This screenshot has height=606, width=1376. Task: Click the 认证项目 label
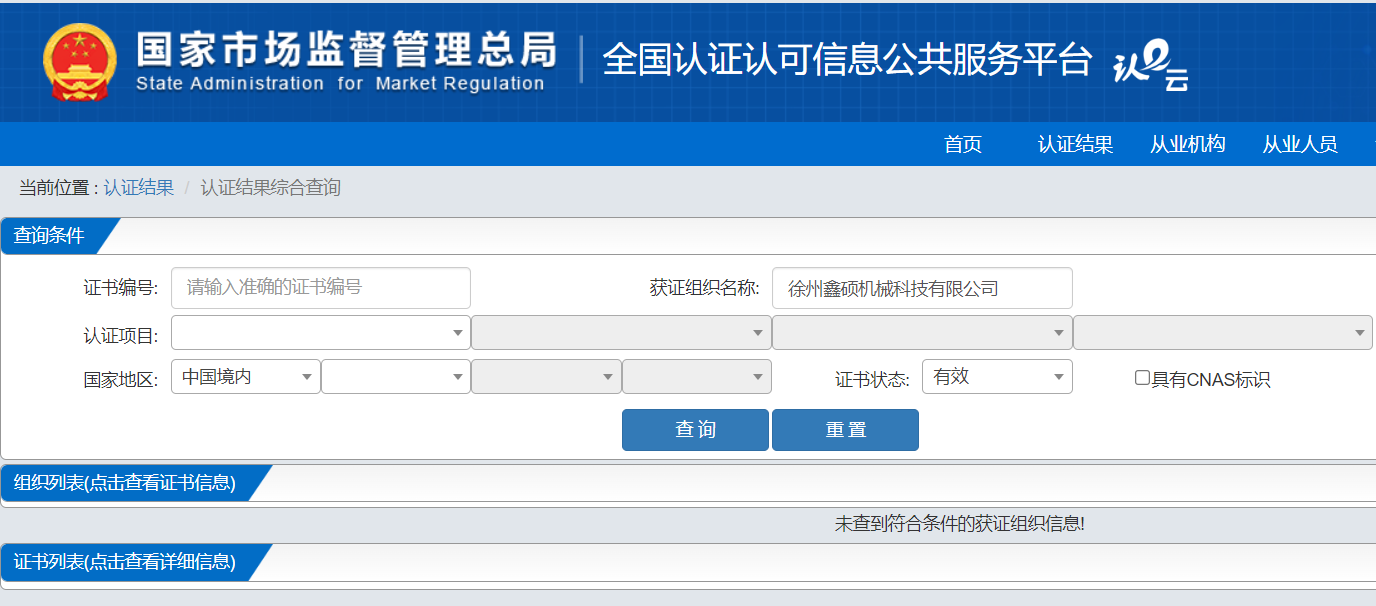coord(121,336)
